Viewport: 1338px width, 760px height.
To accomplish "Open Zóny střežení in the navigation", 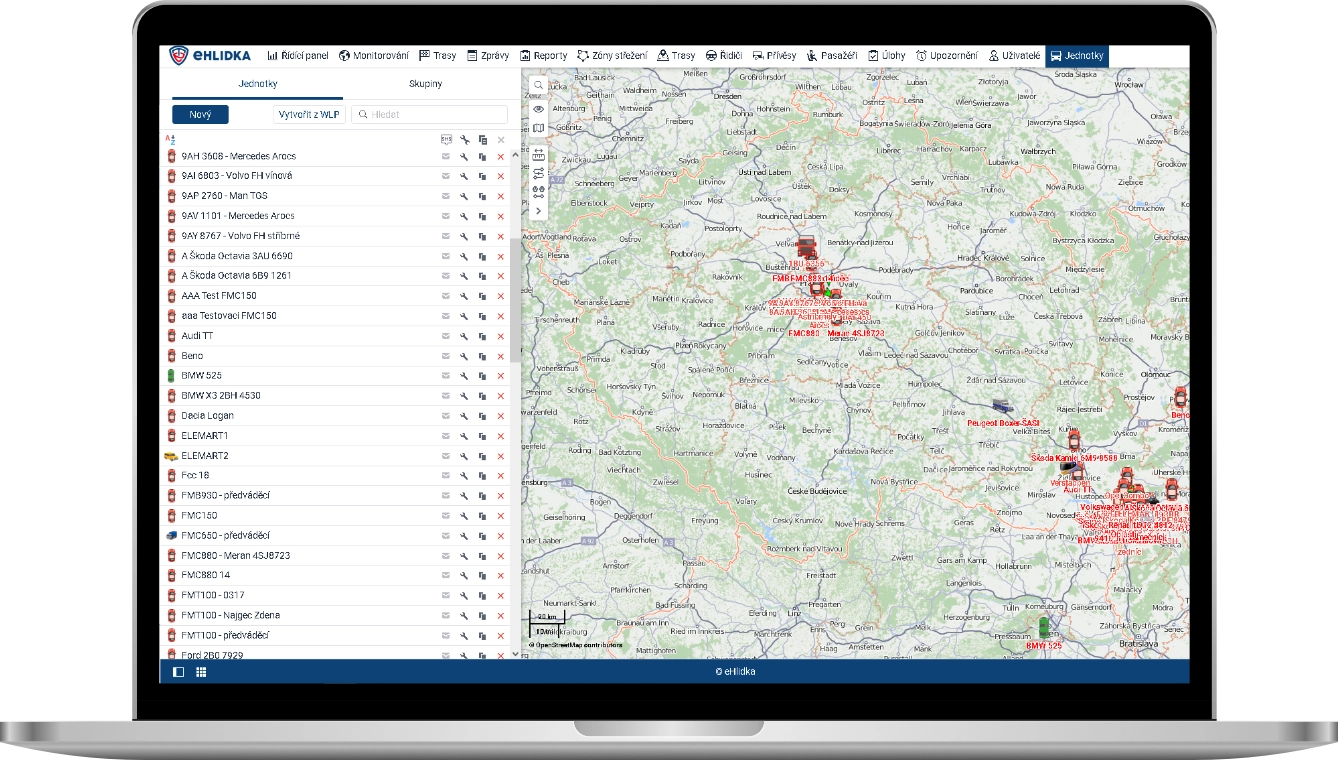I will click(x=613, y=56).
